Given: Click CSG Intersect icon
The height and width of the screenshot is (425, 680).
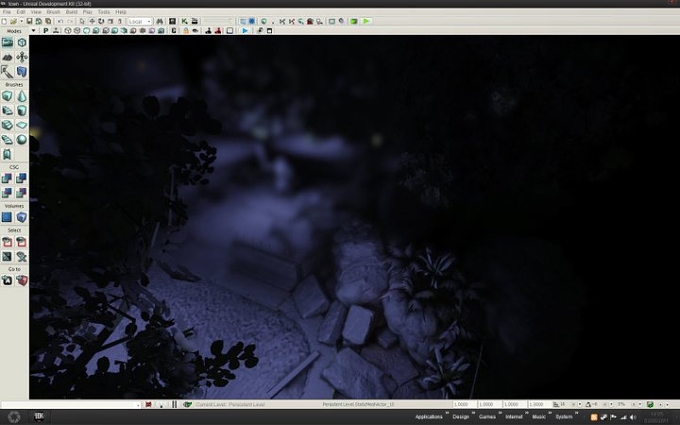Looking at the screenshot, I should click(7, 193).
